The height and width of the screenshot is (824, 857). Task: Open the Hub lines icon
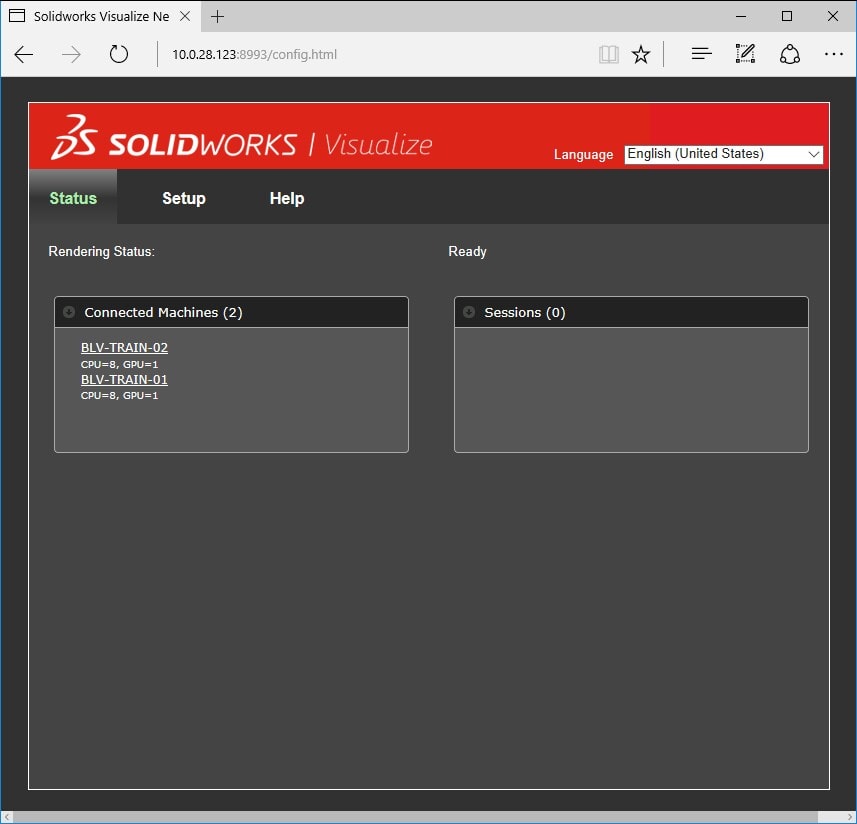701,54
